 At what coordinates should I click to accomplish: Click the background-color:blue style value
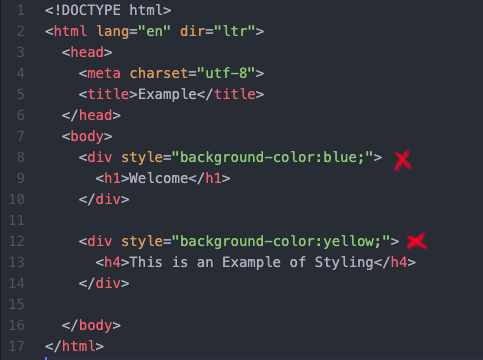pyautogui.click(x=272, y=157)
